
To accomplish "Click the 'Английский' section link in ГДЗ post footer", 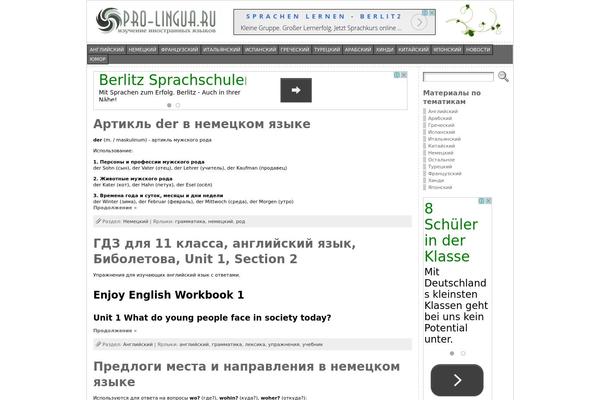I will (138, 344).
